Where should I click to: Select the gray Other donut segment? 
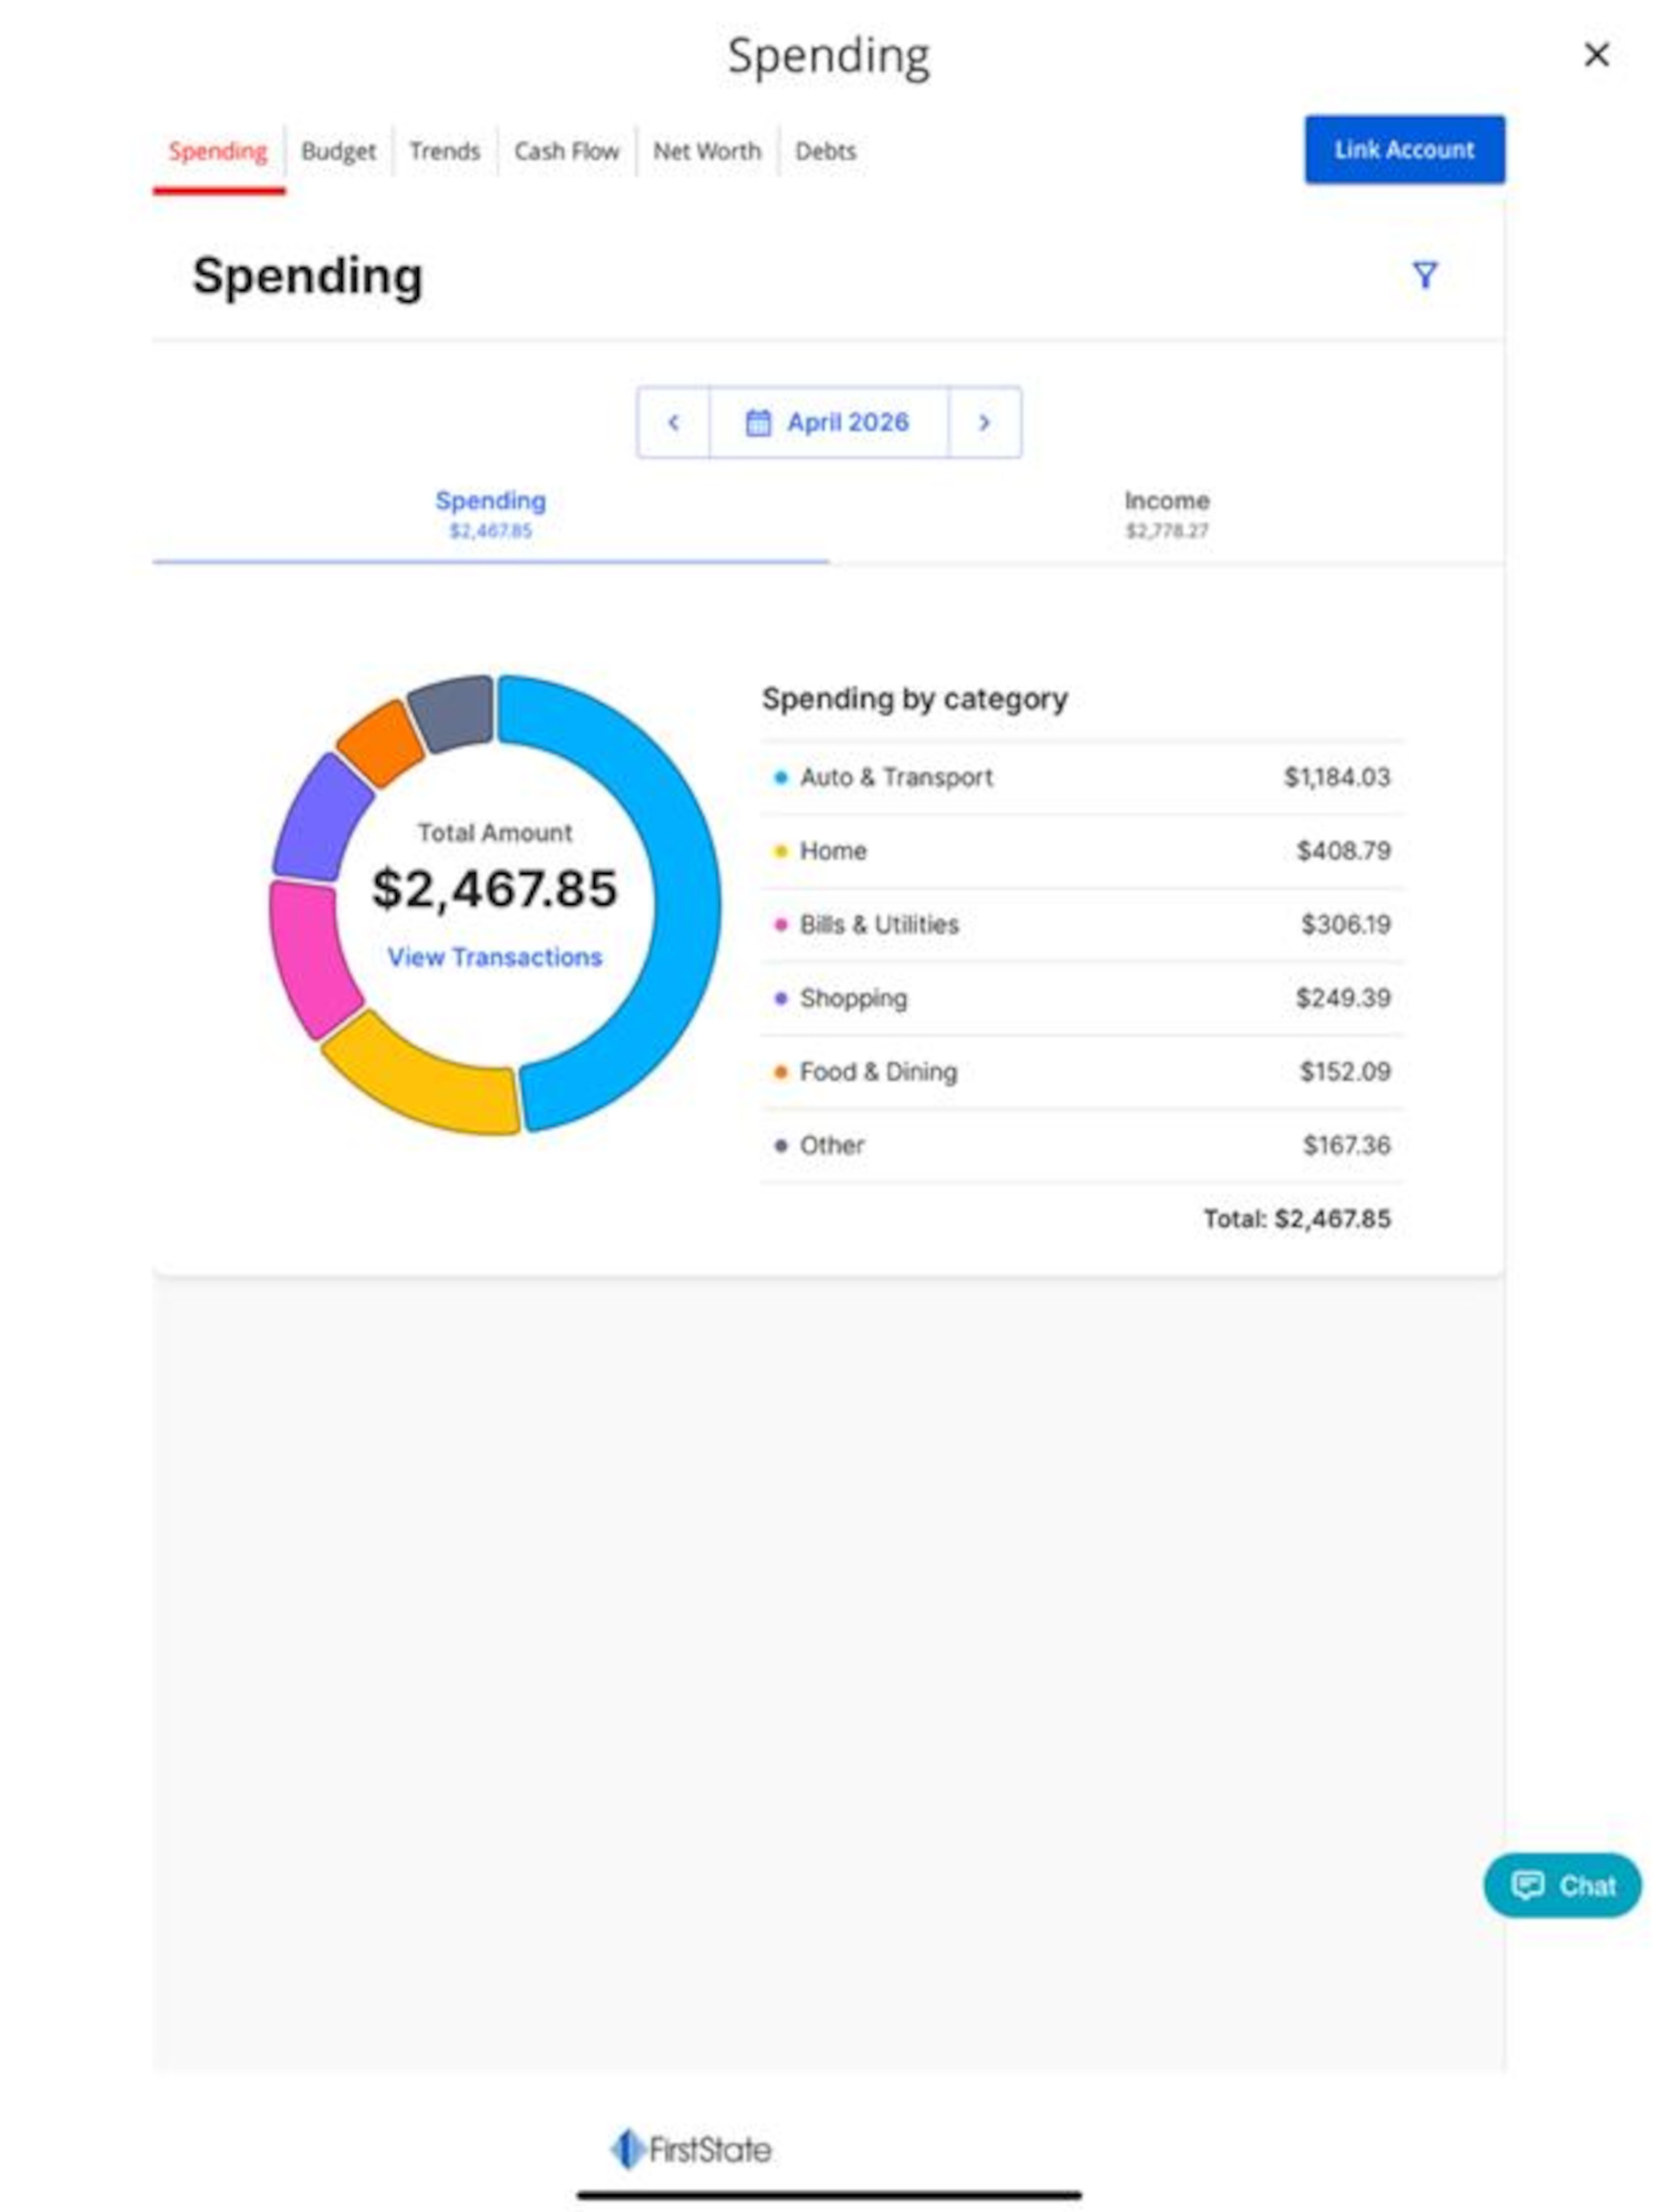click(453, 712)
